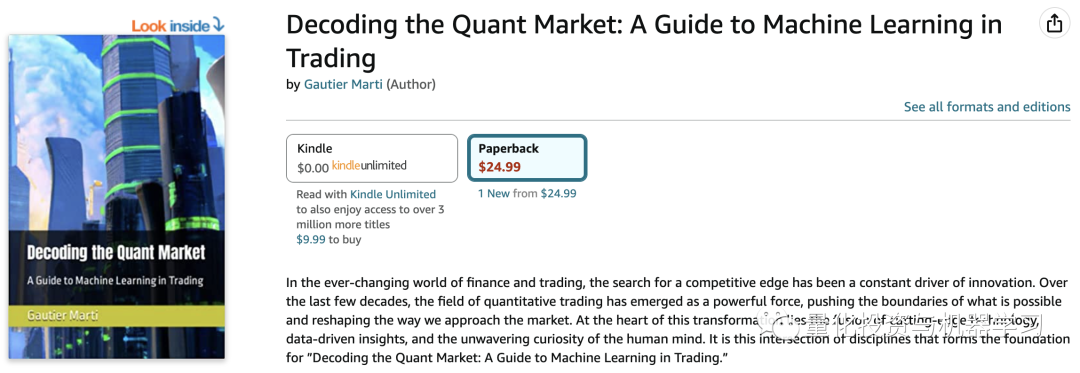Select the Paperback format option

(527, 158)
